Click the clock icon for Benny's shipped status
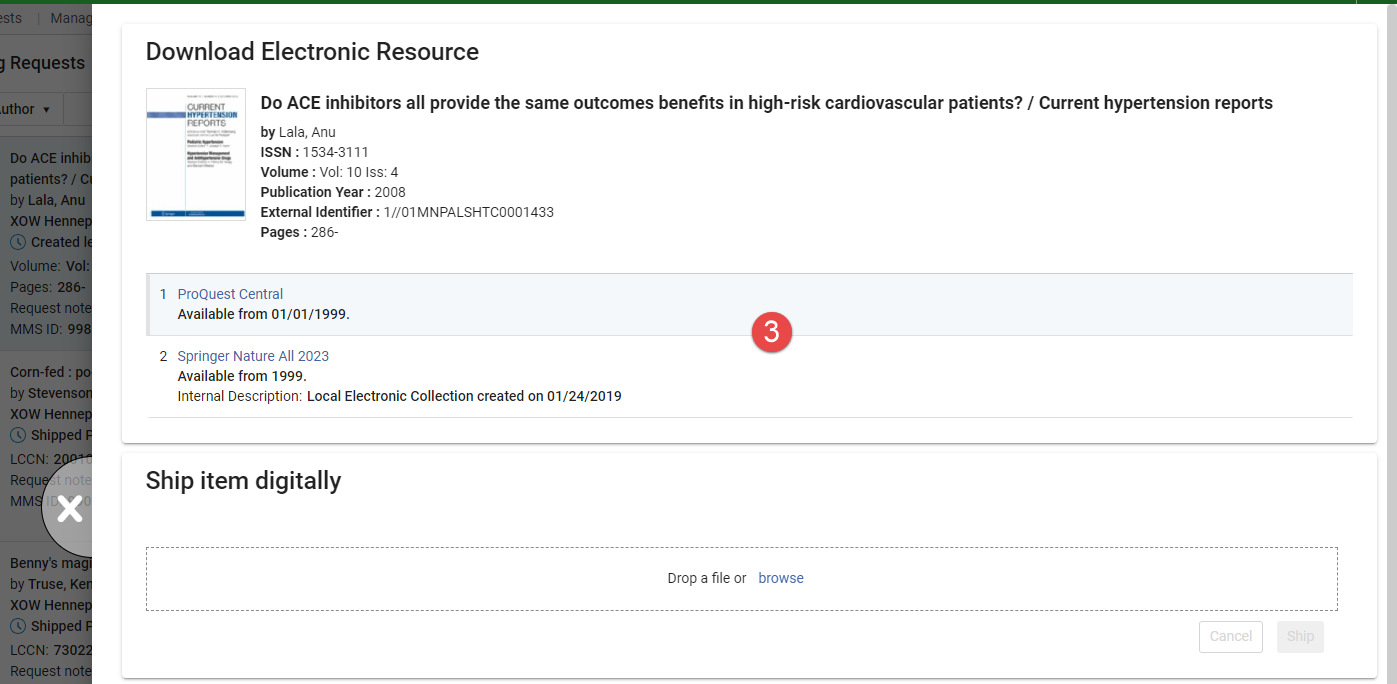The width and height of the screenshot is (1397, 684). [17, 626]
